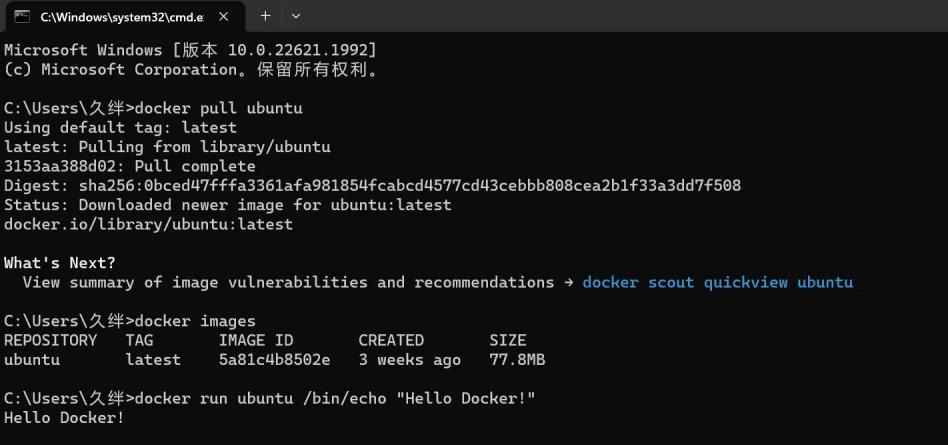Click the empty title bar area
Screen dimensions: 948x445
(x=623, y=16)
